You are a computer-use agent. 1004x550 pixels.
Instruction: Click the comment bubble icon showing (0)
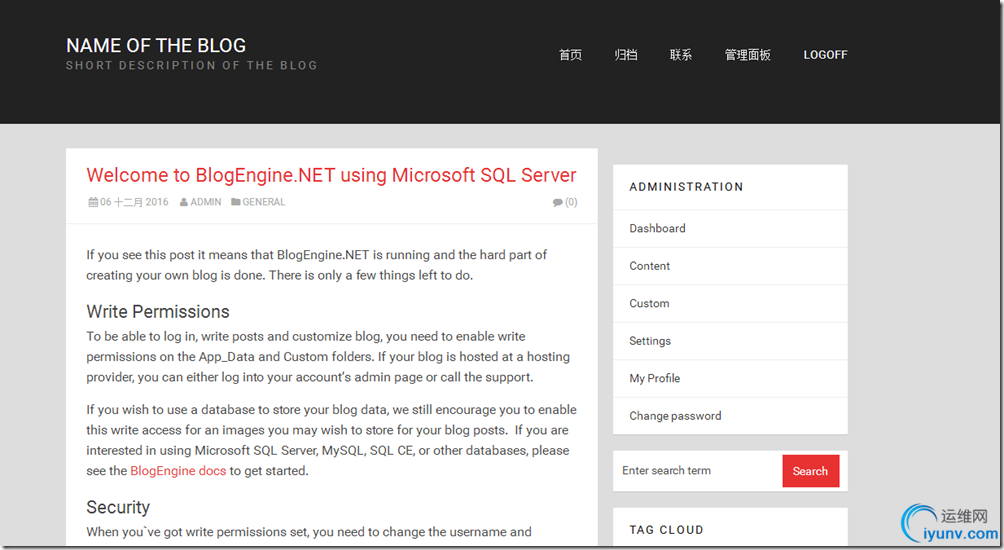click(x=558, y=202)
